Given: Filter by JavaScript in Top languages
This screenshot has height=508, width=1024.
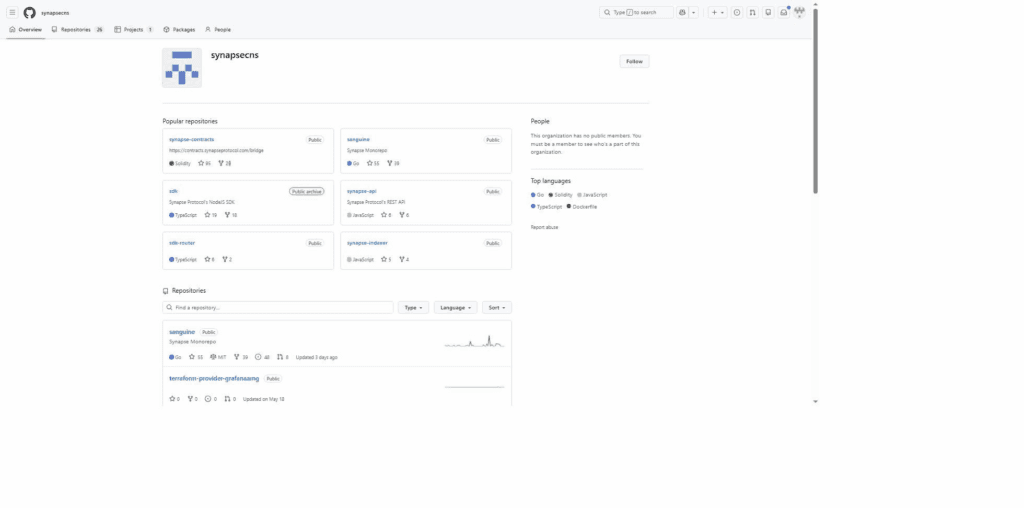Looking at the screenshot, I should click(x=592, y=195).
